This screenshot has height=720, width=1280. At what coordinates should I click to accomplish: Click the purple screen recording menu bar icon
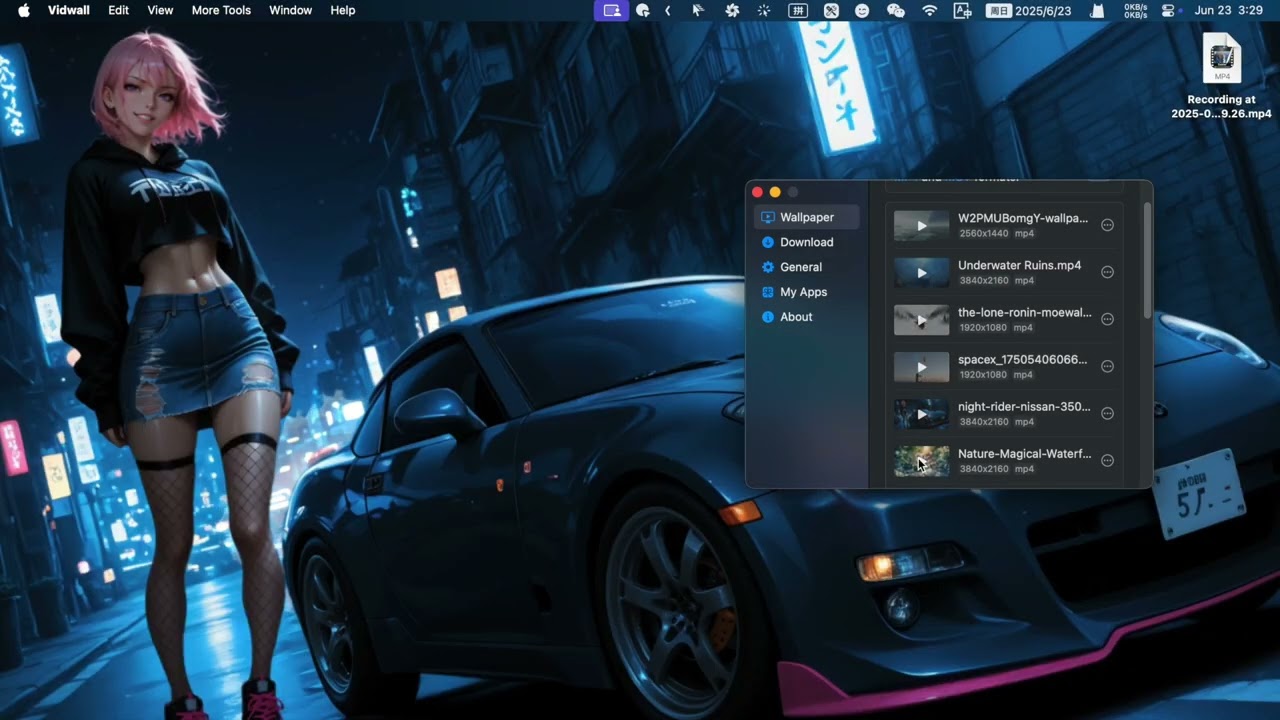coord(612,10)
